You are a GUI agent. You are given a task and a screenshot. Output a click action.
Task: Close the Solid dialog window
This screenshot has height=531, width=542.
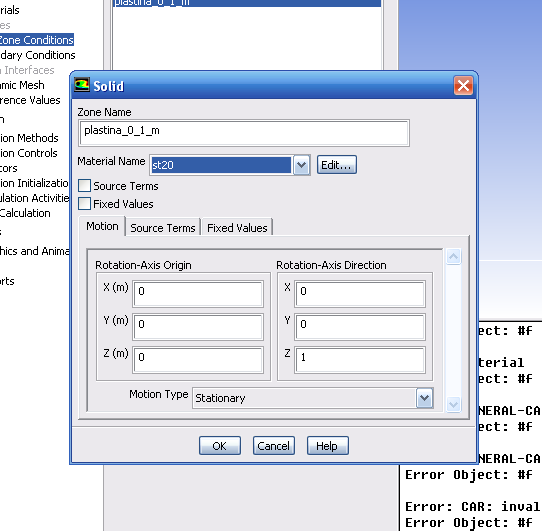[x=463, y=85]
